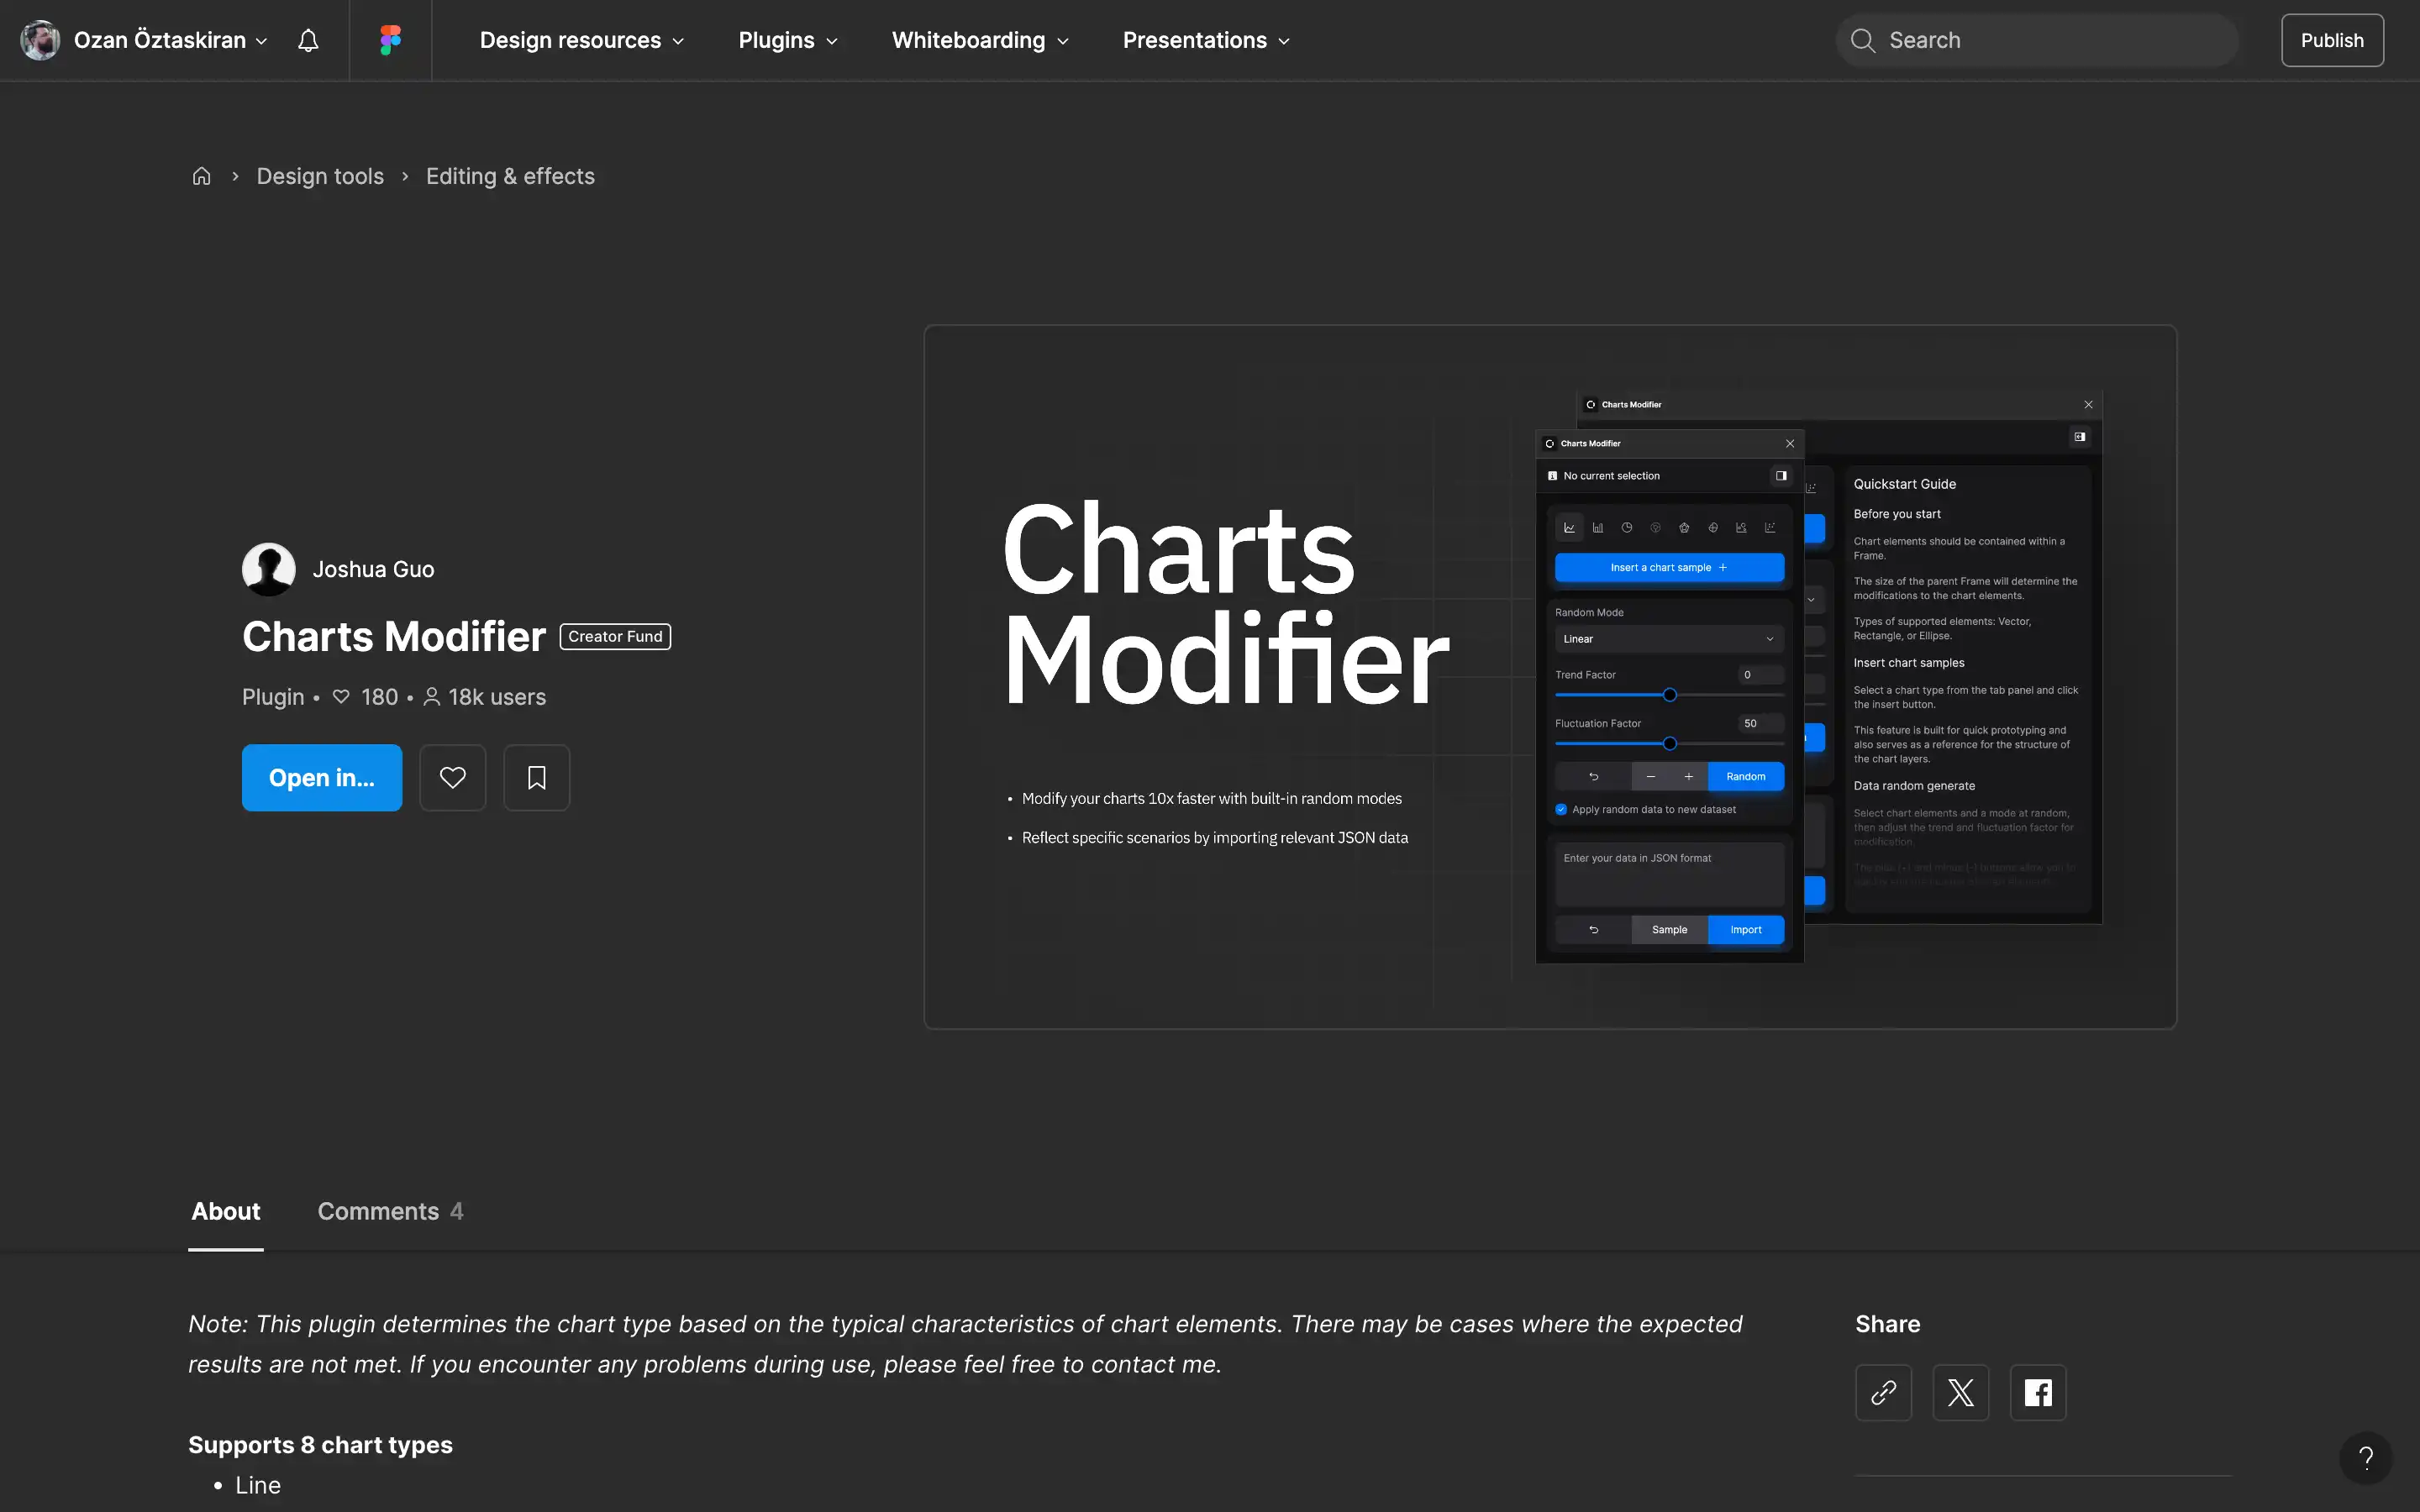
Task: Click the 'Share' heading
Action: pyautogui.click(x=1887, y=1324)
